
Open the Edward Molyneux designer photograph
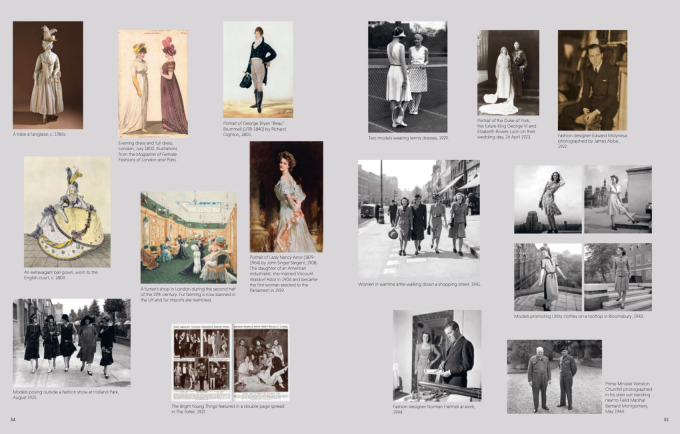pyautogui.click(x=592, y=79)
